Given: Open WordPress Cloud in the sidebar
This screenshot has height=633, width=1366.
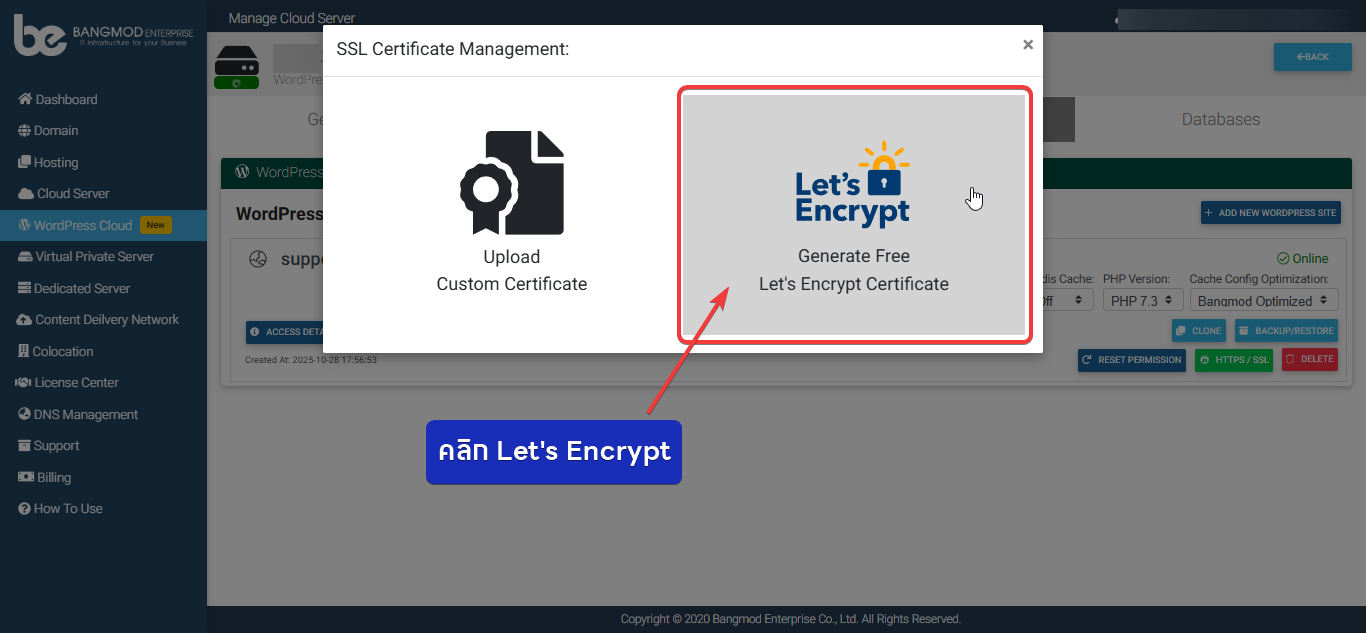Looking at the screenshot, I should point(83,225).
